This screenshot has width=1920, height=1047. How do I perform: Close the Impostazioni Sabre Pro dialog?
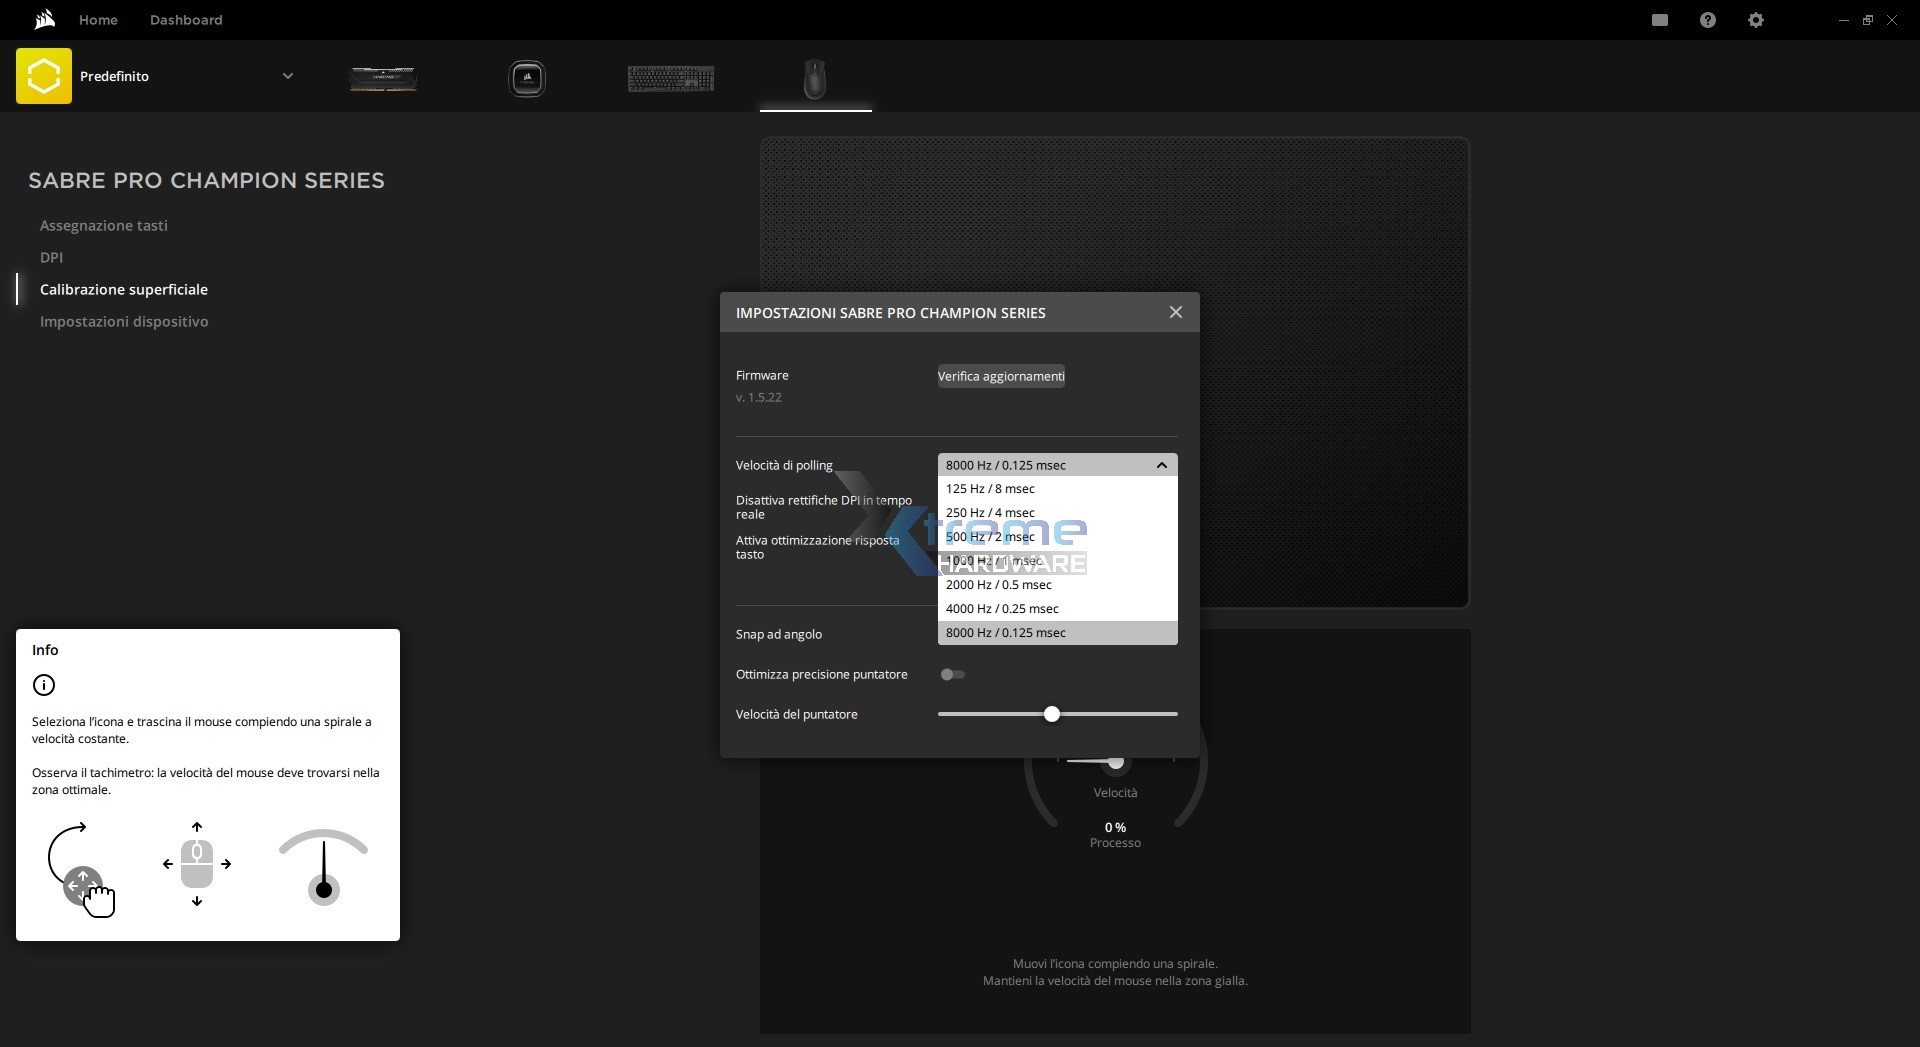[1176, 313]
